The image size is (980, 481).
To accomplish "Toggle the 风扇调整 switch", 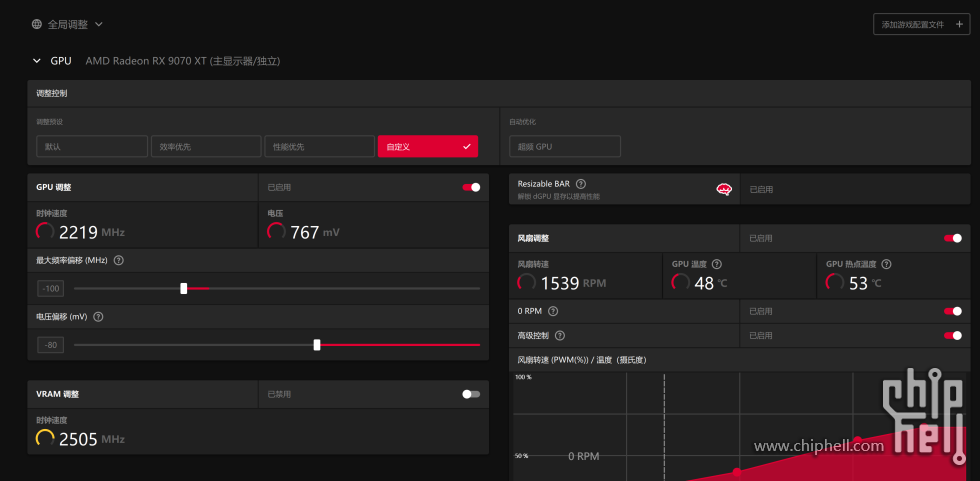I will point(953,238).
